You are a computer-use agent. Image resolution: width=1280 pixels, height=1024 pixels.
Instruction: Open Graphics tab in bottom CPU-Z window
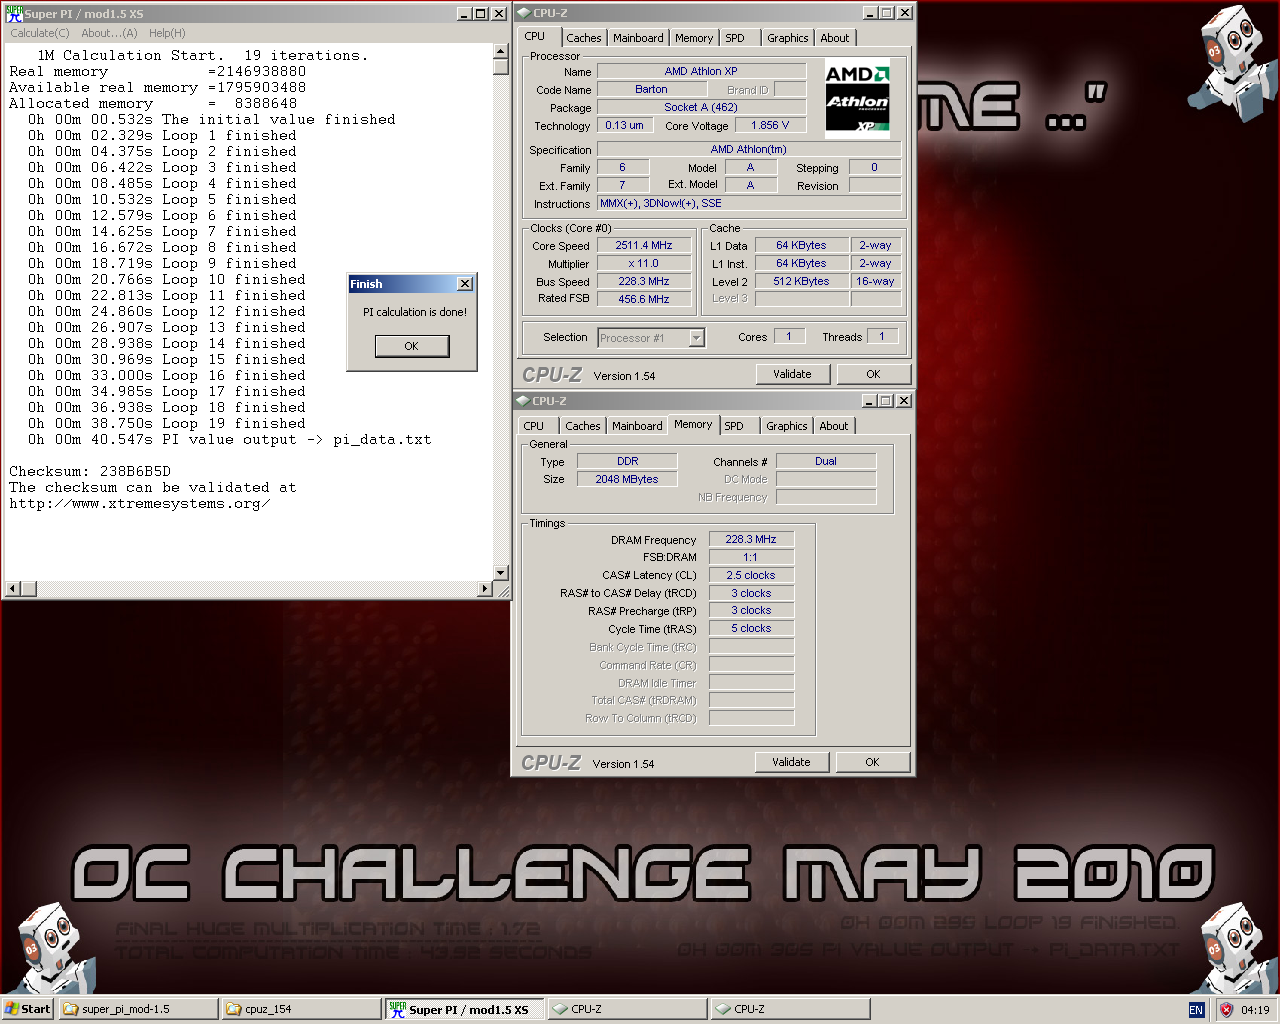pos(787,426)
